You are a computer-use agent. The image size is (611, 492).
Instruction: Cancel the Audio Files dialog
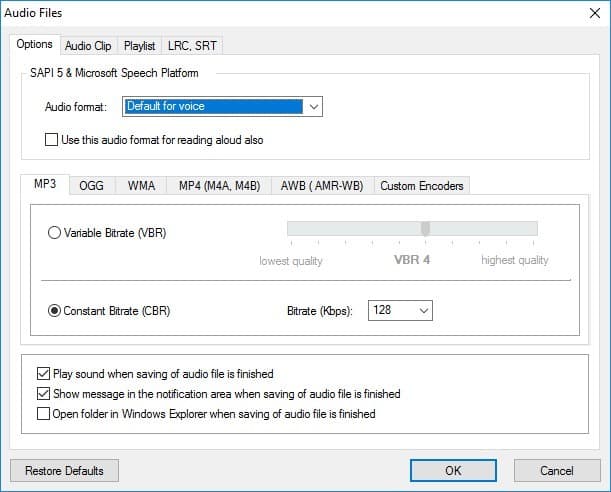click(x=557, y=471)
